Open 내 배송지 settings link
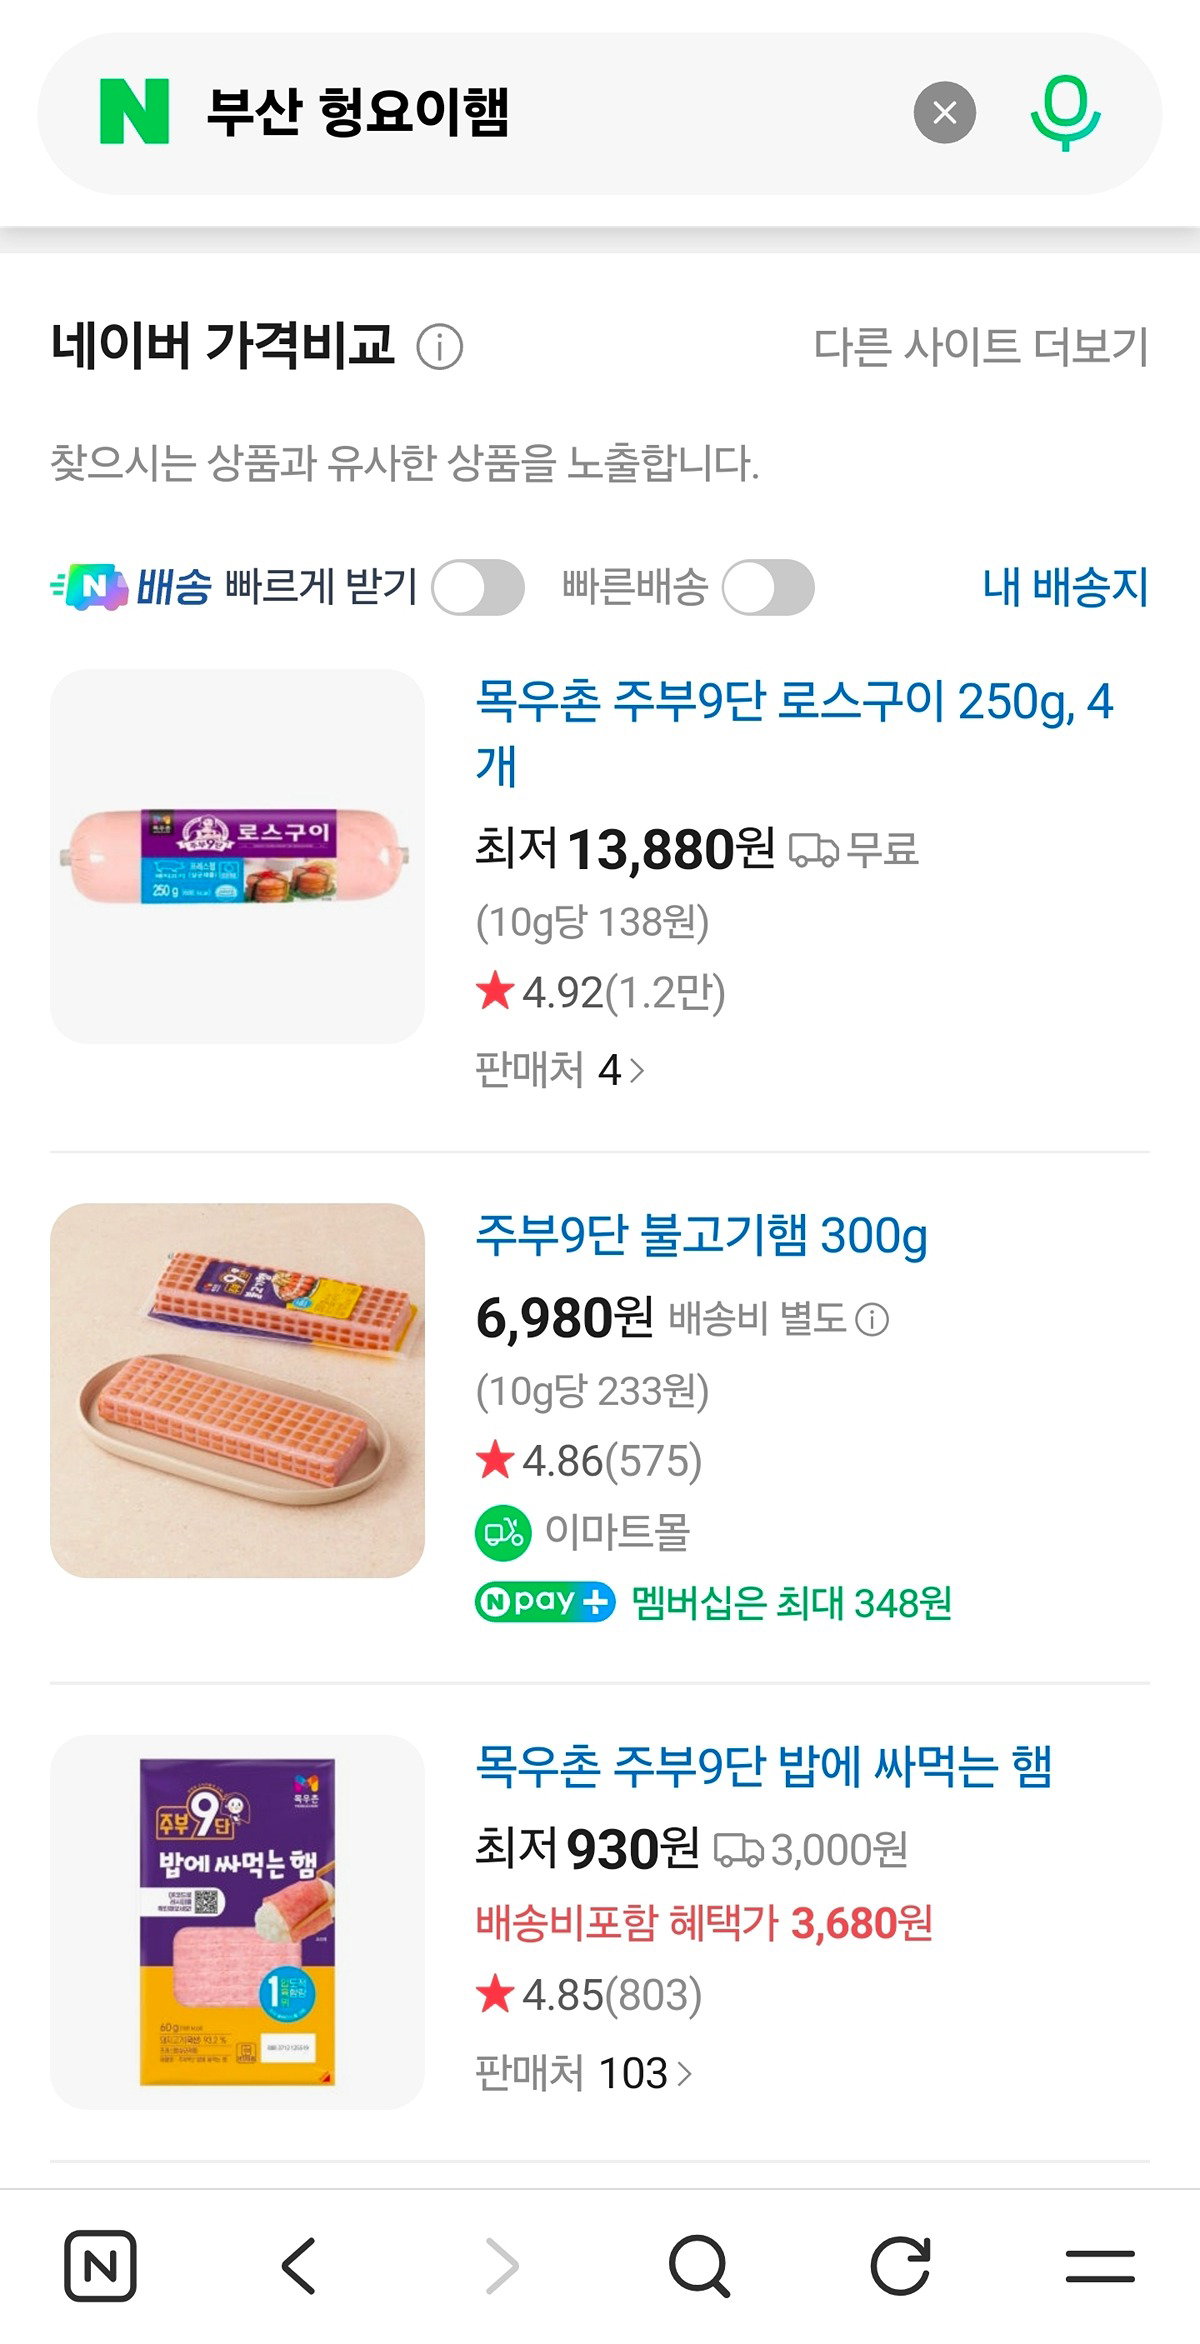The height and width of the screenshot is (2344, 1200). (1066, 587)
